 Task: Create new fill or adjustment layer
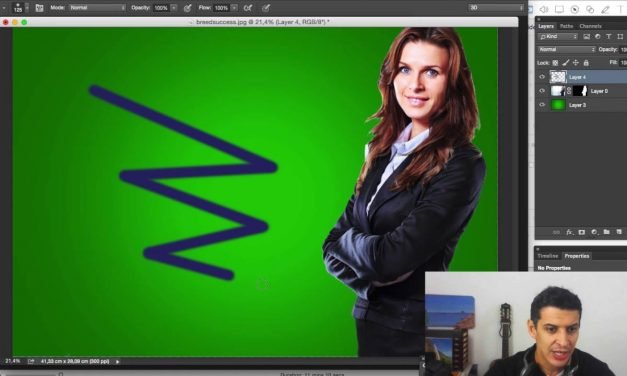pyautogui.click(x=594, y=232)
